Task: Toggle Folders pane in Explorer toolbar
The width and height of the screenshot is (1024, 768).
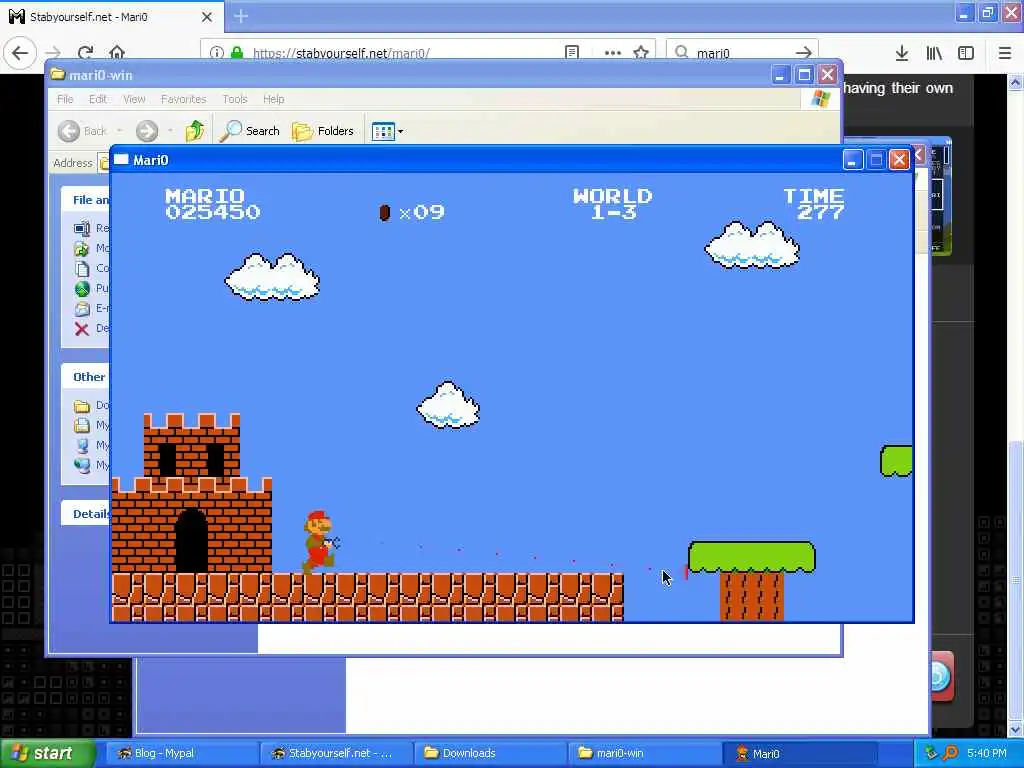Action: tap(323, 131)
